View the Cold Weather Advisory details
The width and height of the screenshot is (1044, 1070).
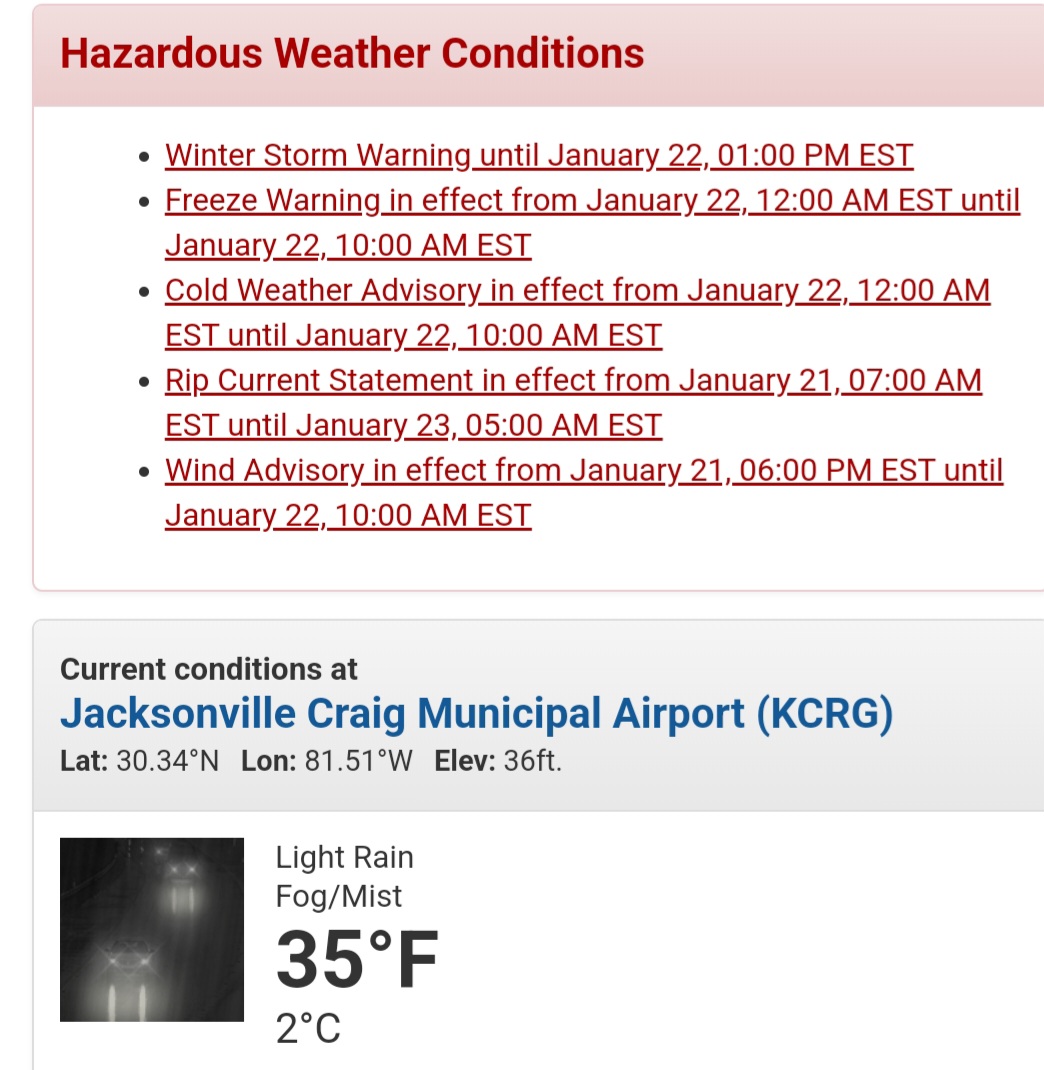click(x=577, y=313)
